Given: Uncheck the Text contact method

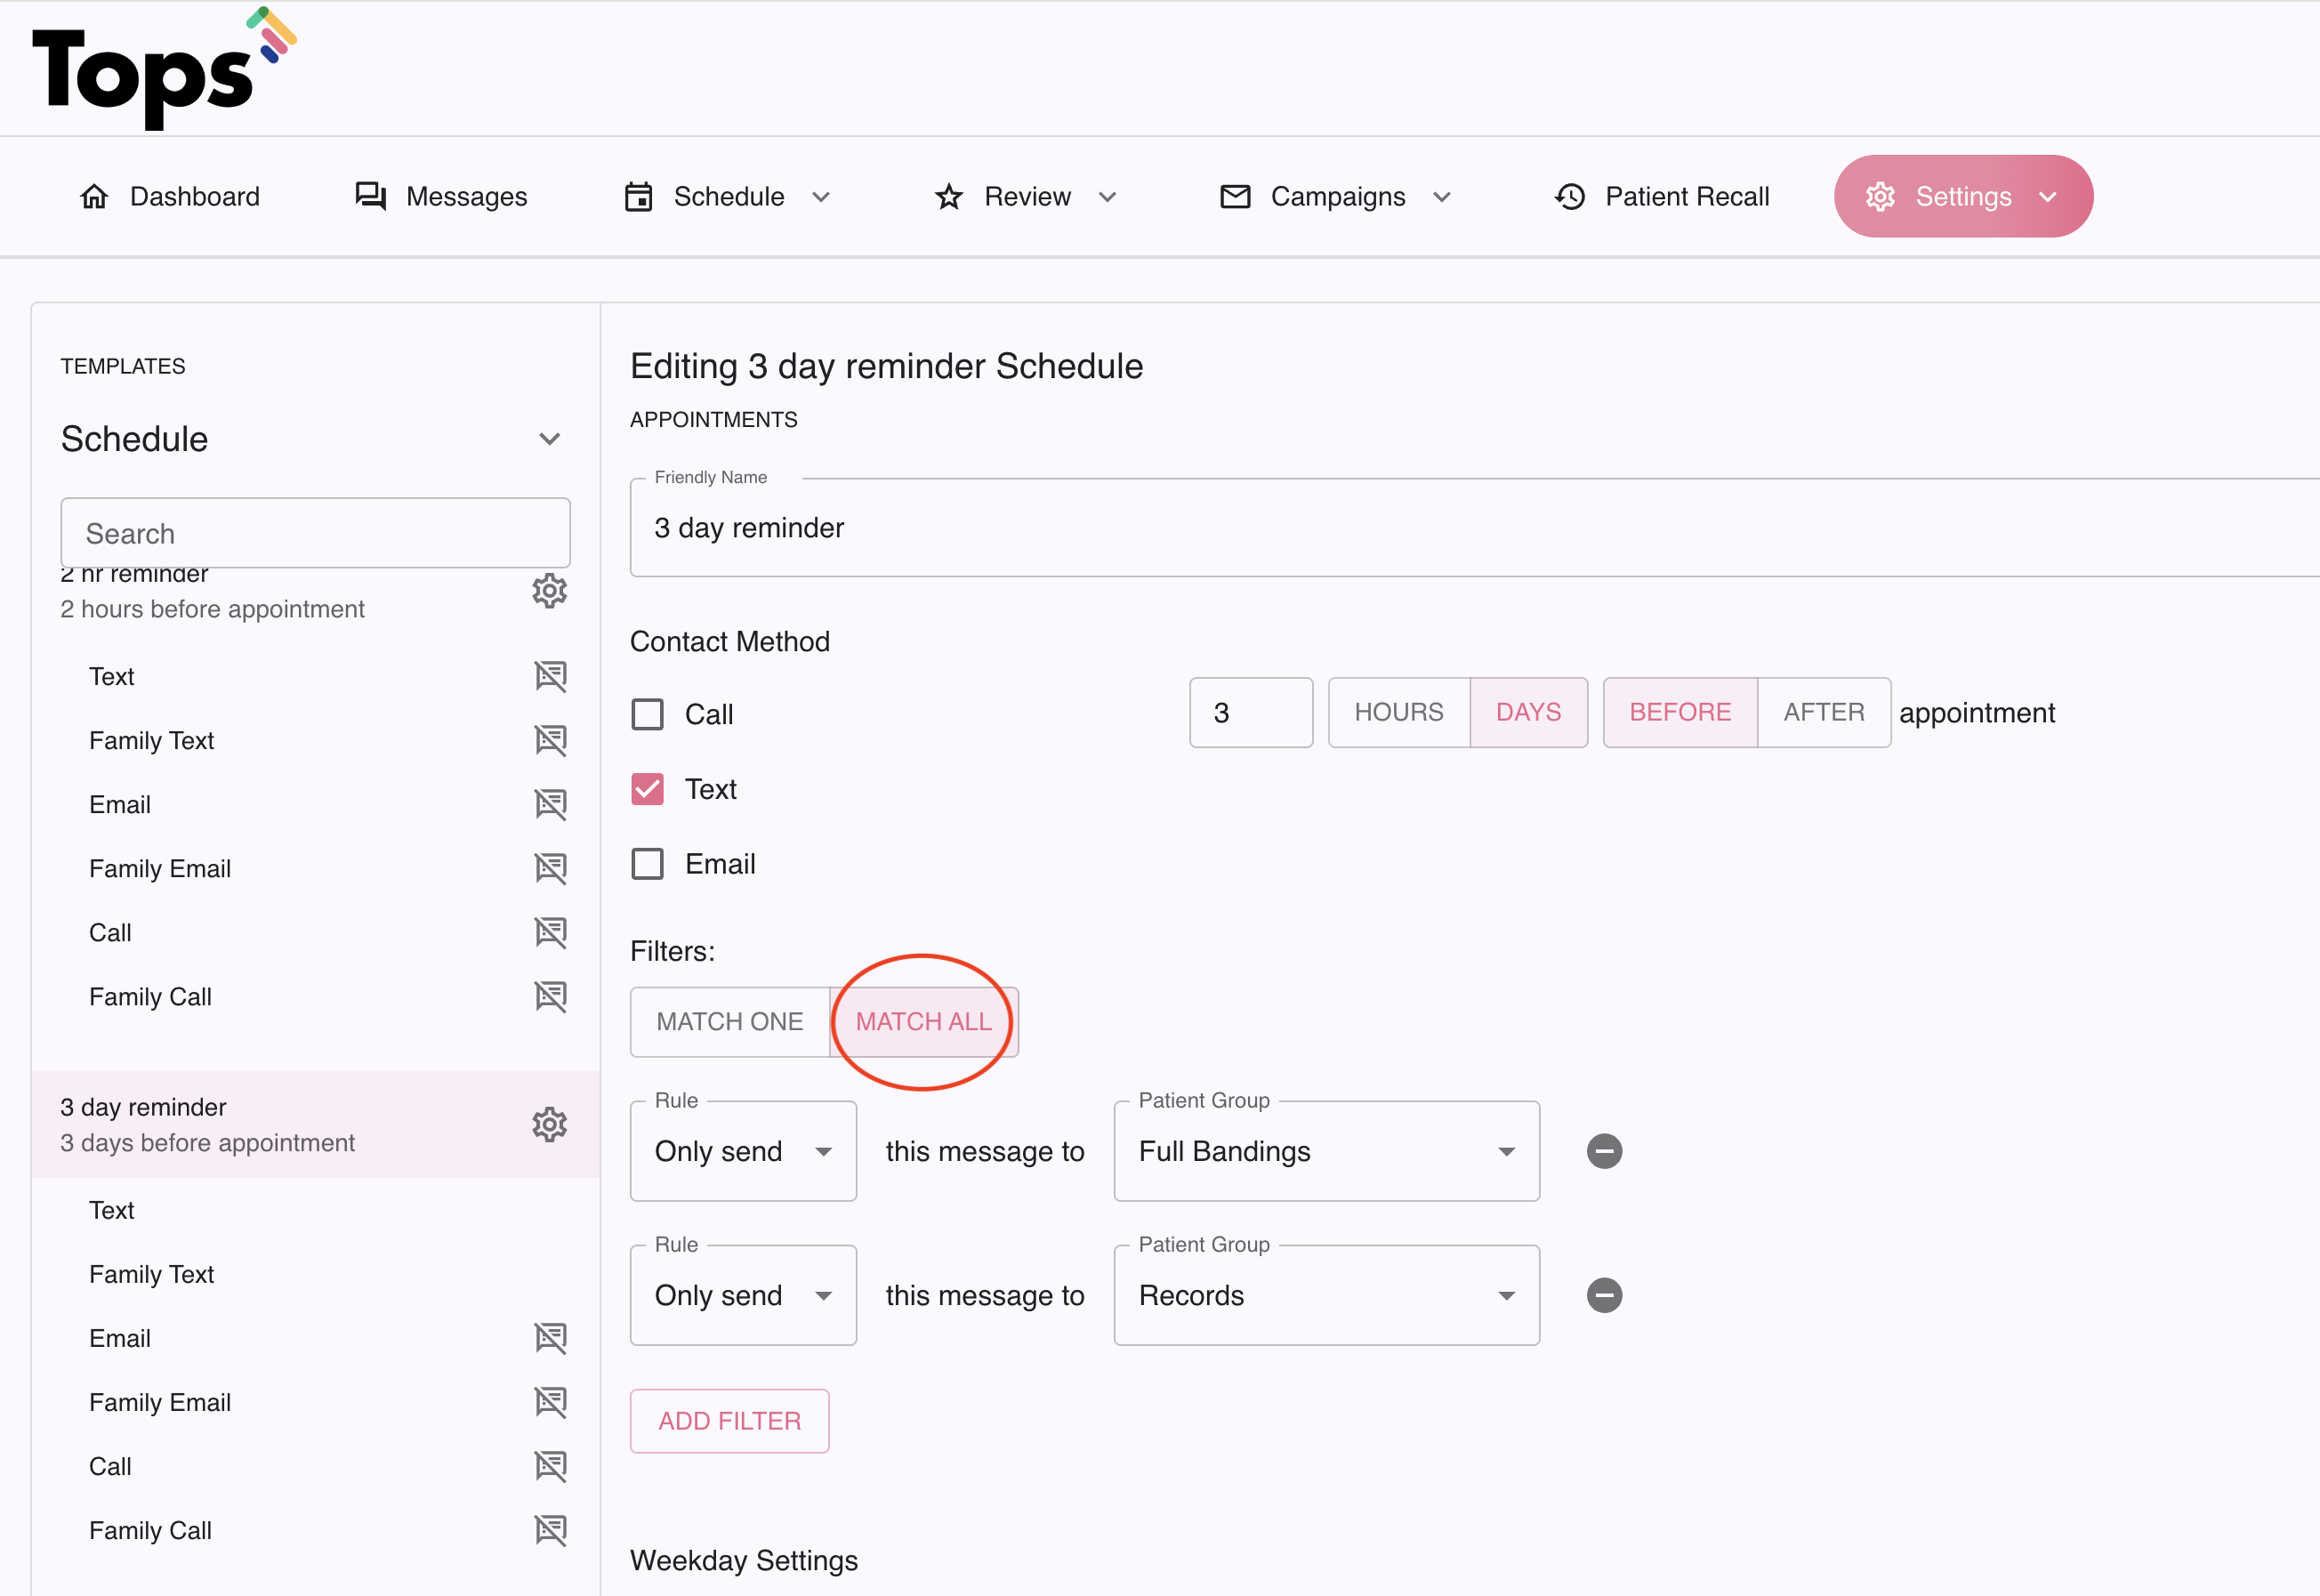Looking at the screenshot, I should pos(648,789).
